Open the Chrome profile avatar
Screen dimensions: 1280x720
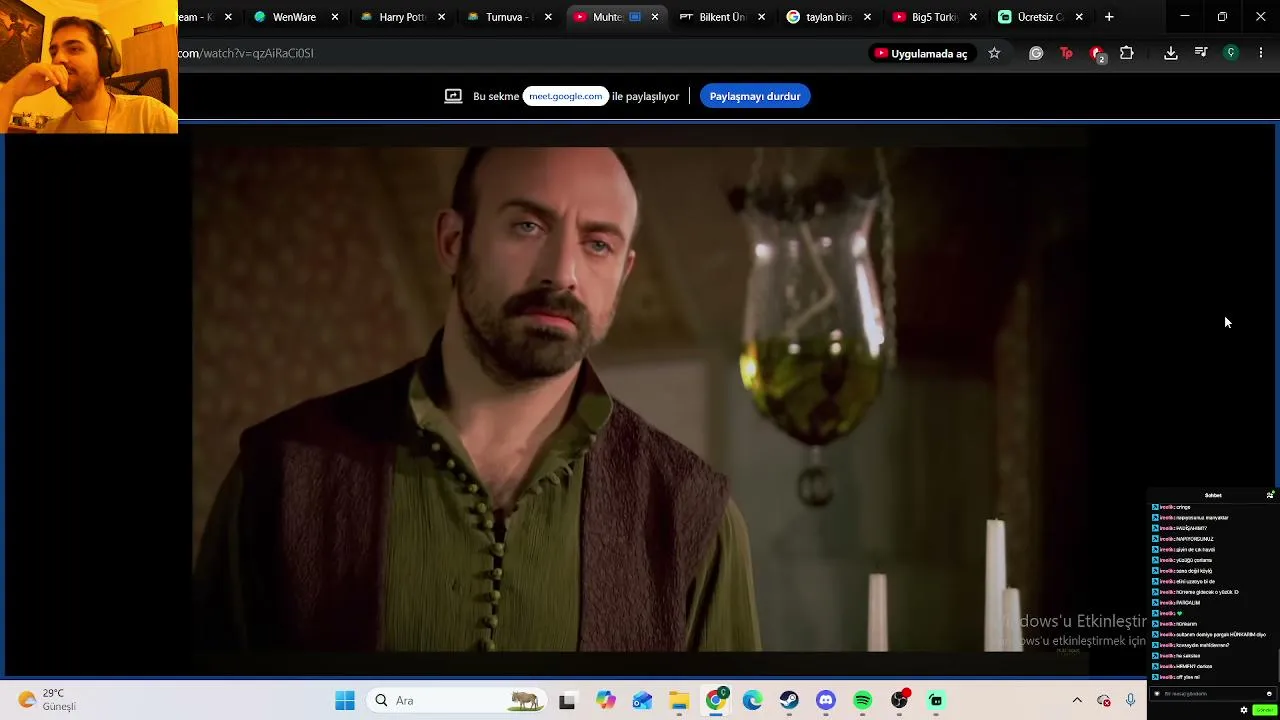coord(1231,53)
